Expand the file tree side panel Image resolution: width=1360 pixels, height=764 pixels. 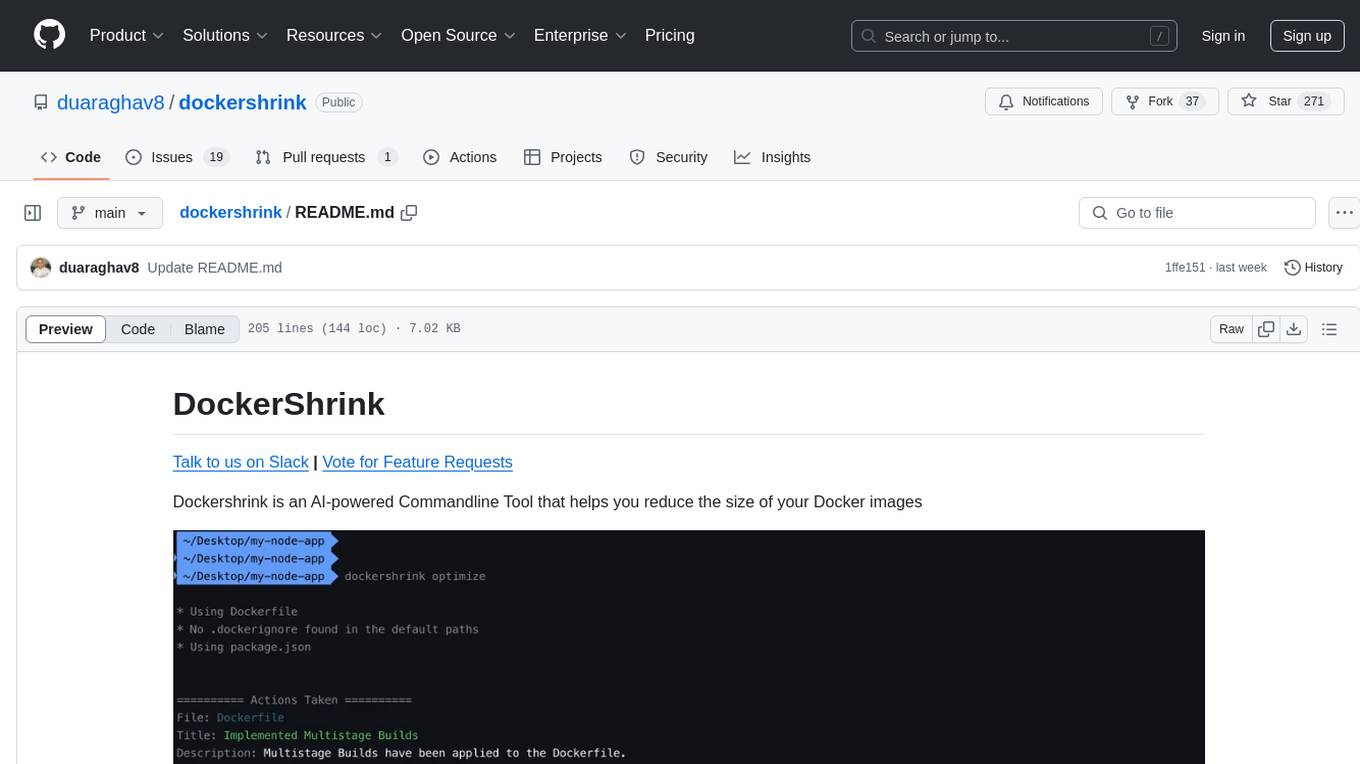(x=33, y=213)
